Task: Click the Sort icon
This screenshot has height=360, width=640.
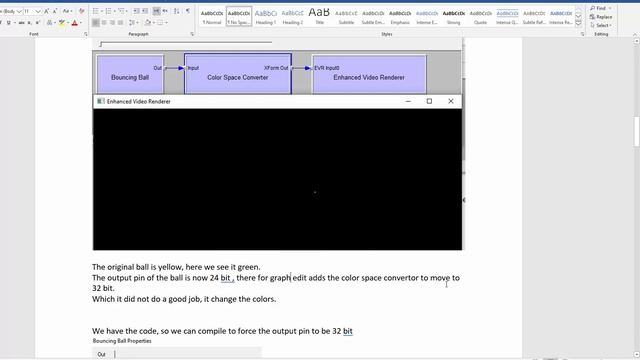Action: pyautogui.click(x=176, y=11)
